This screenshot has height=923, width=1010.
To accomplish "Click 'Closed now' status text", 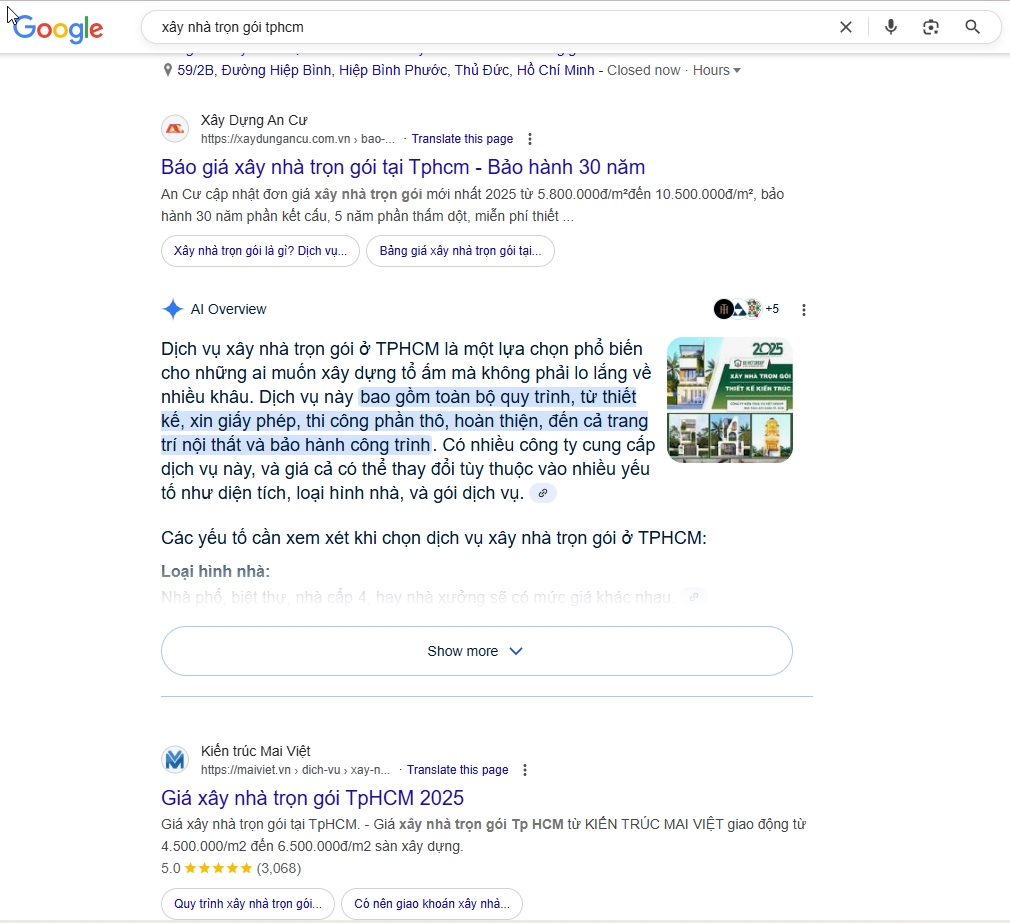I will [643, 70].
